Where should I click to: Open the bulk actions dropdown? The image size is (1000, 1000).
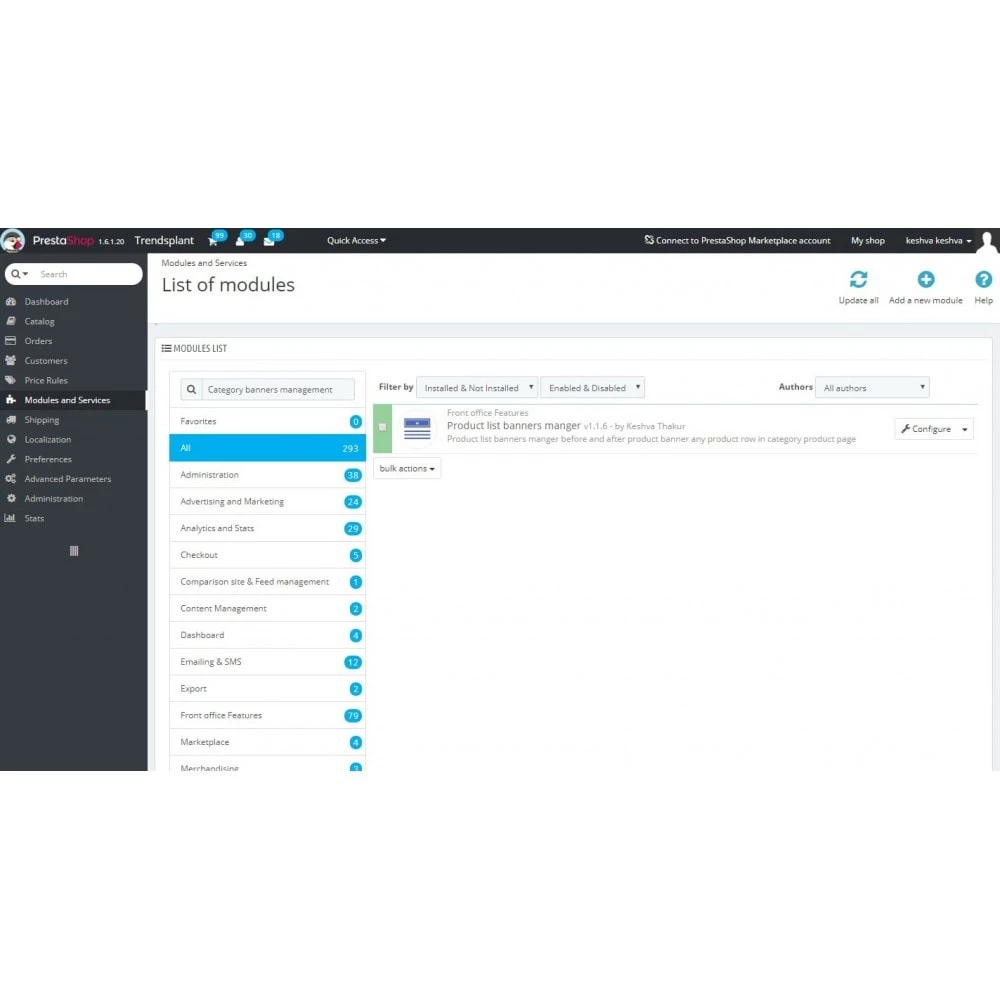[407, 469]
